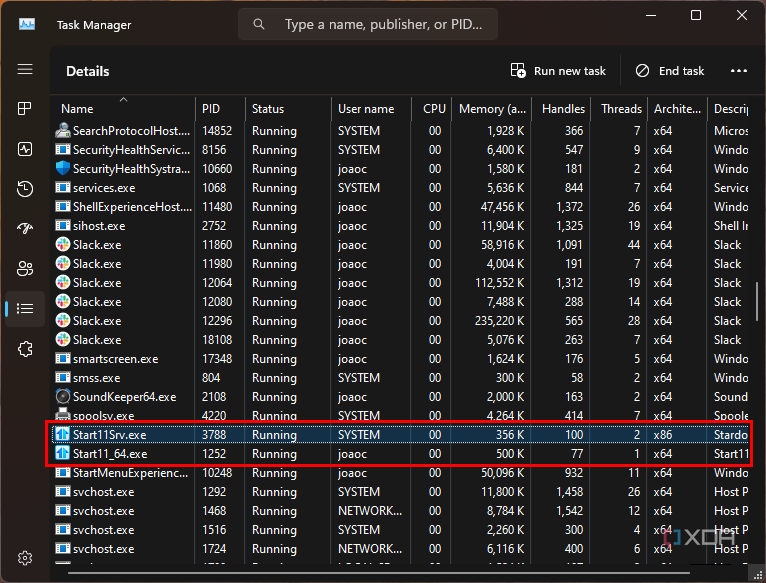Screen dimensions: 766x583
Task: Select the Details page icon
Action: [25, 309]
